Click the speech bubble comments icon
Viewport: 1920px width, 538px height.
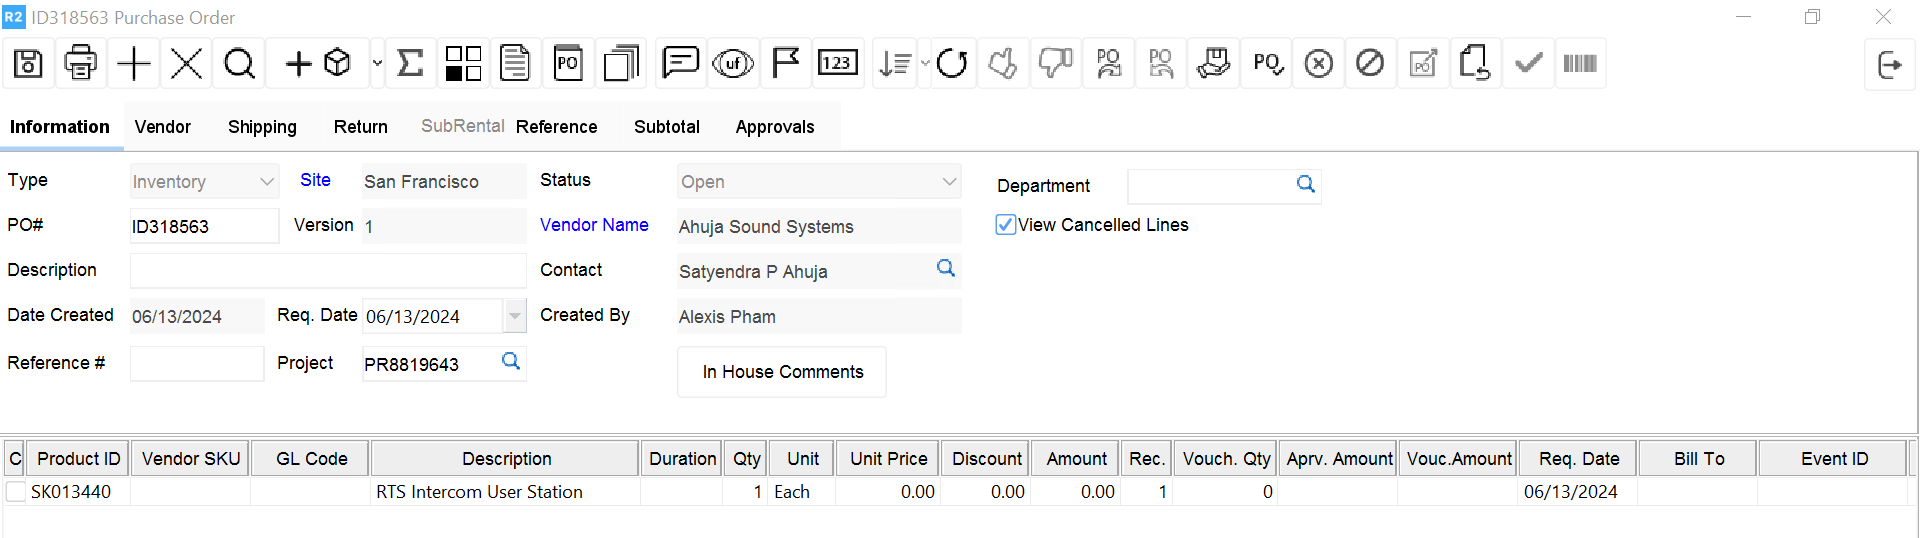(x=680, y=64)
